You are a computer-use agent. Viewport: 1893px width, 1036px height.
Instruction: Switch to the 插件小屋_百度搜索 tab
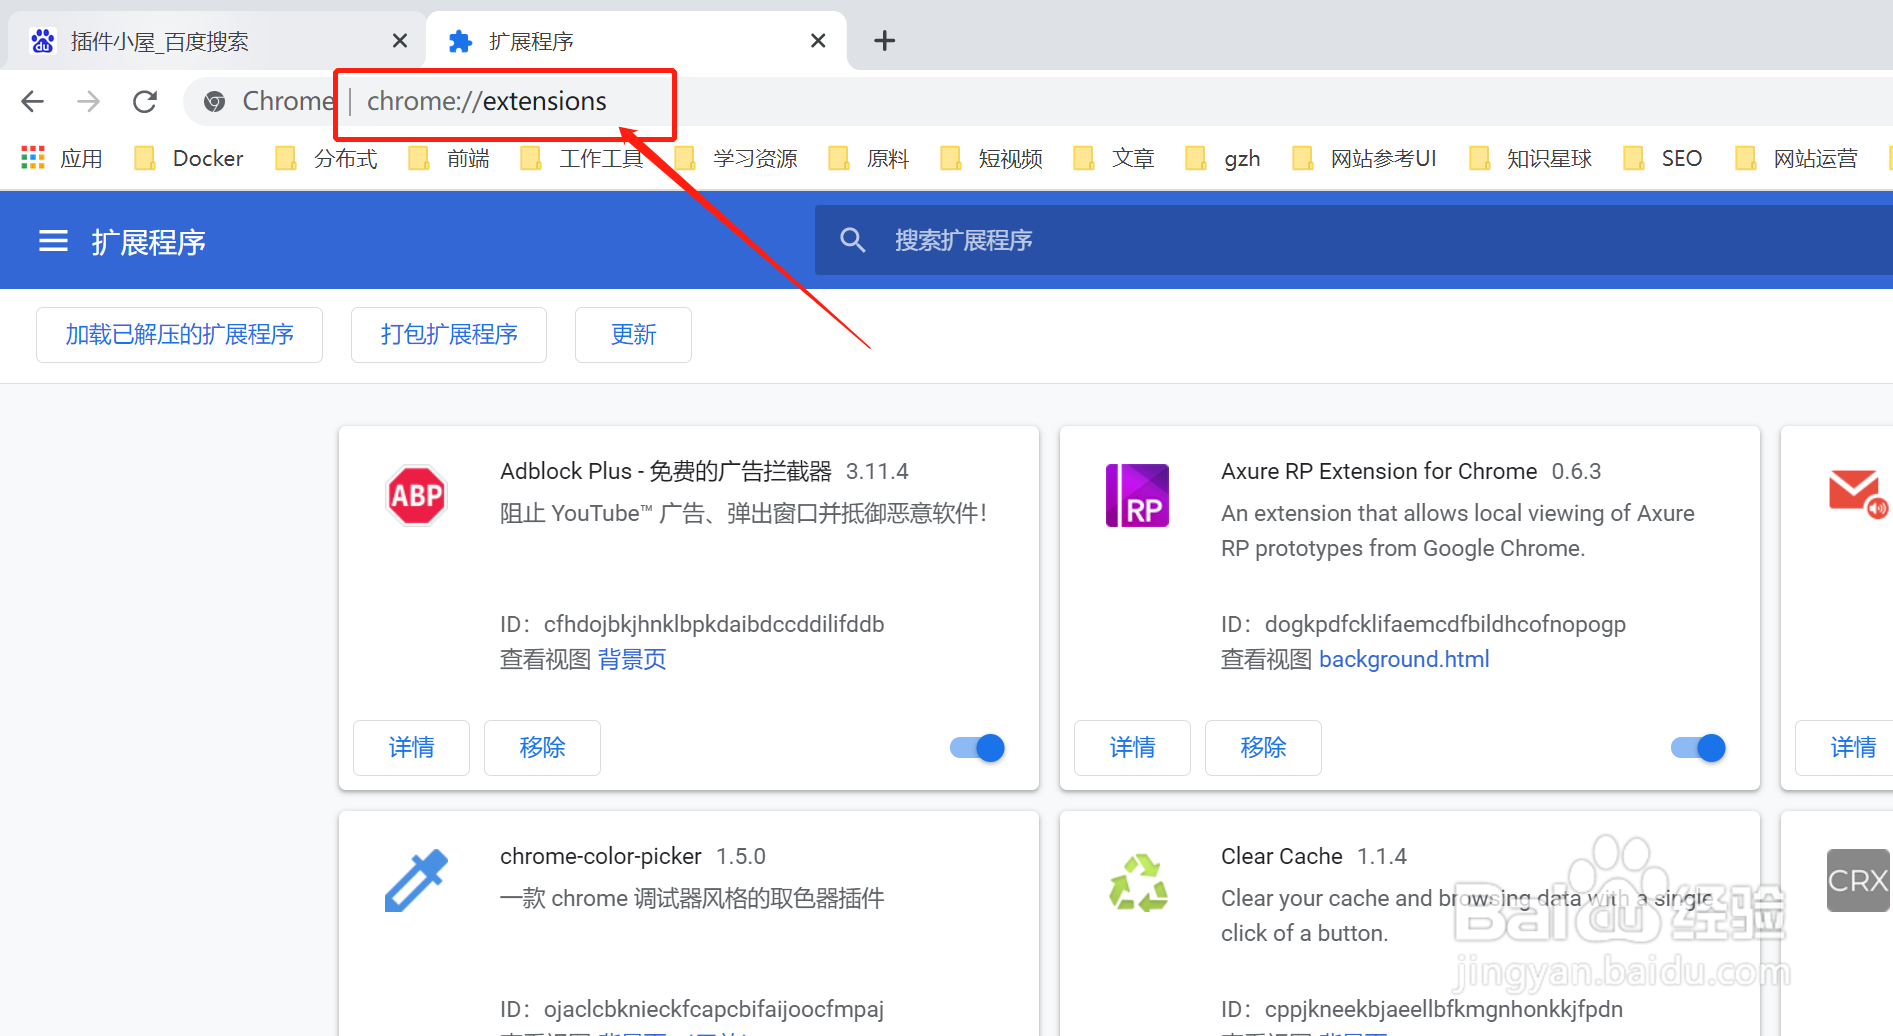coord(215,41)
